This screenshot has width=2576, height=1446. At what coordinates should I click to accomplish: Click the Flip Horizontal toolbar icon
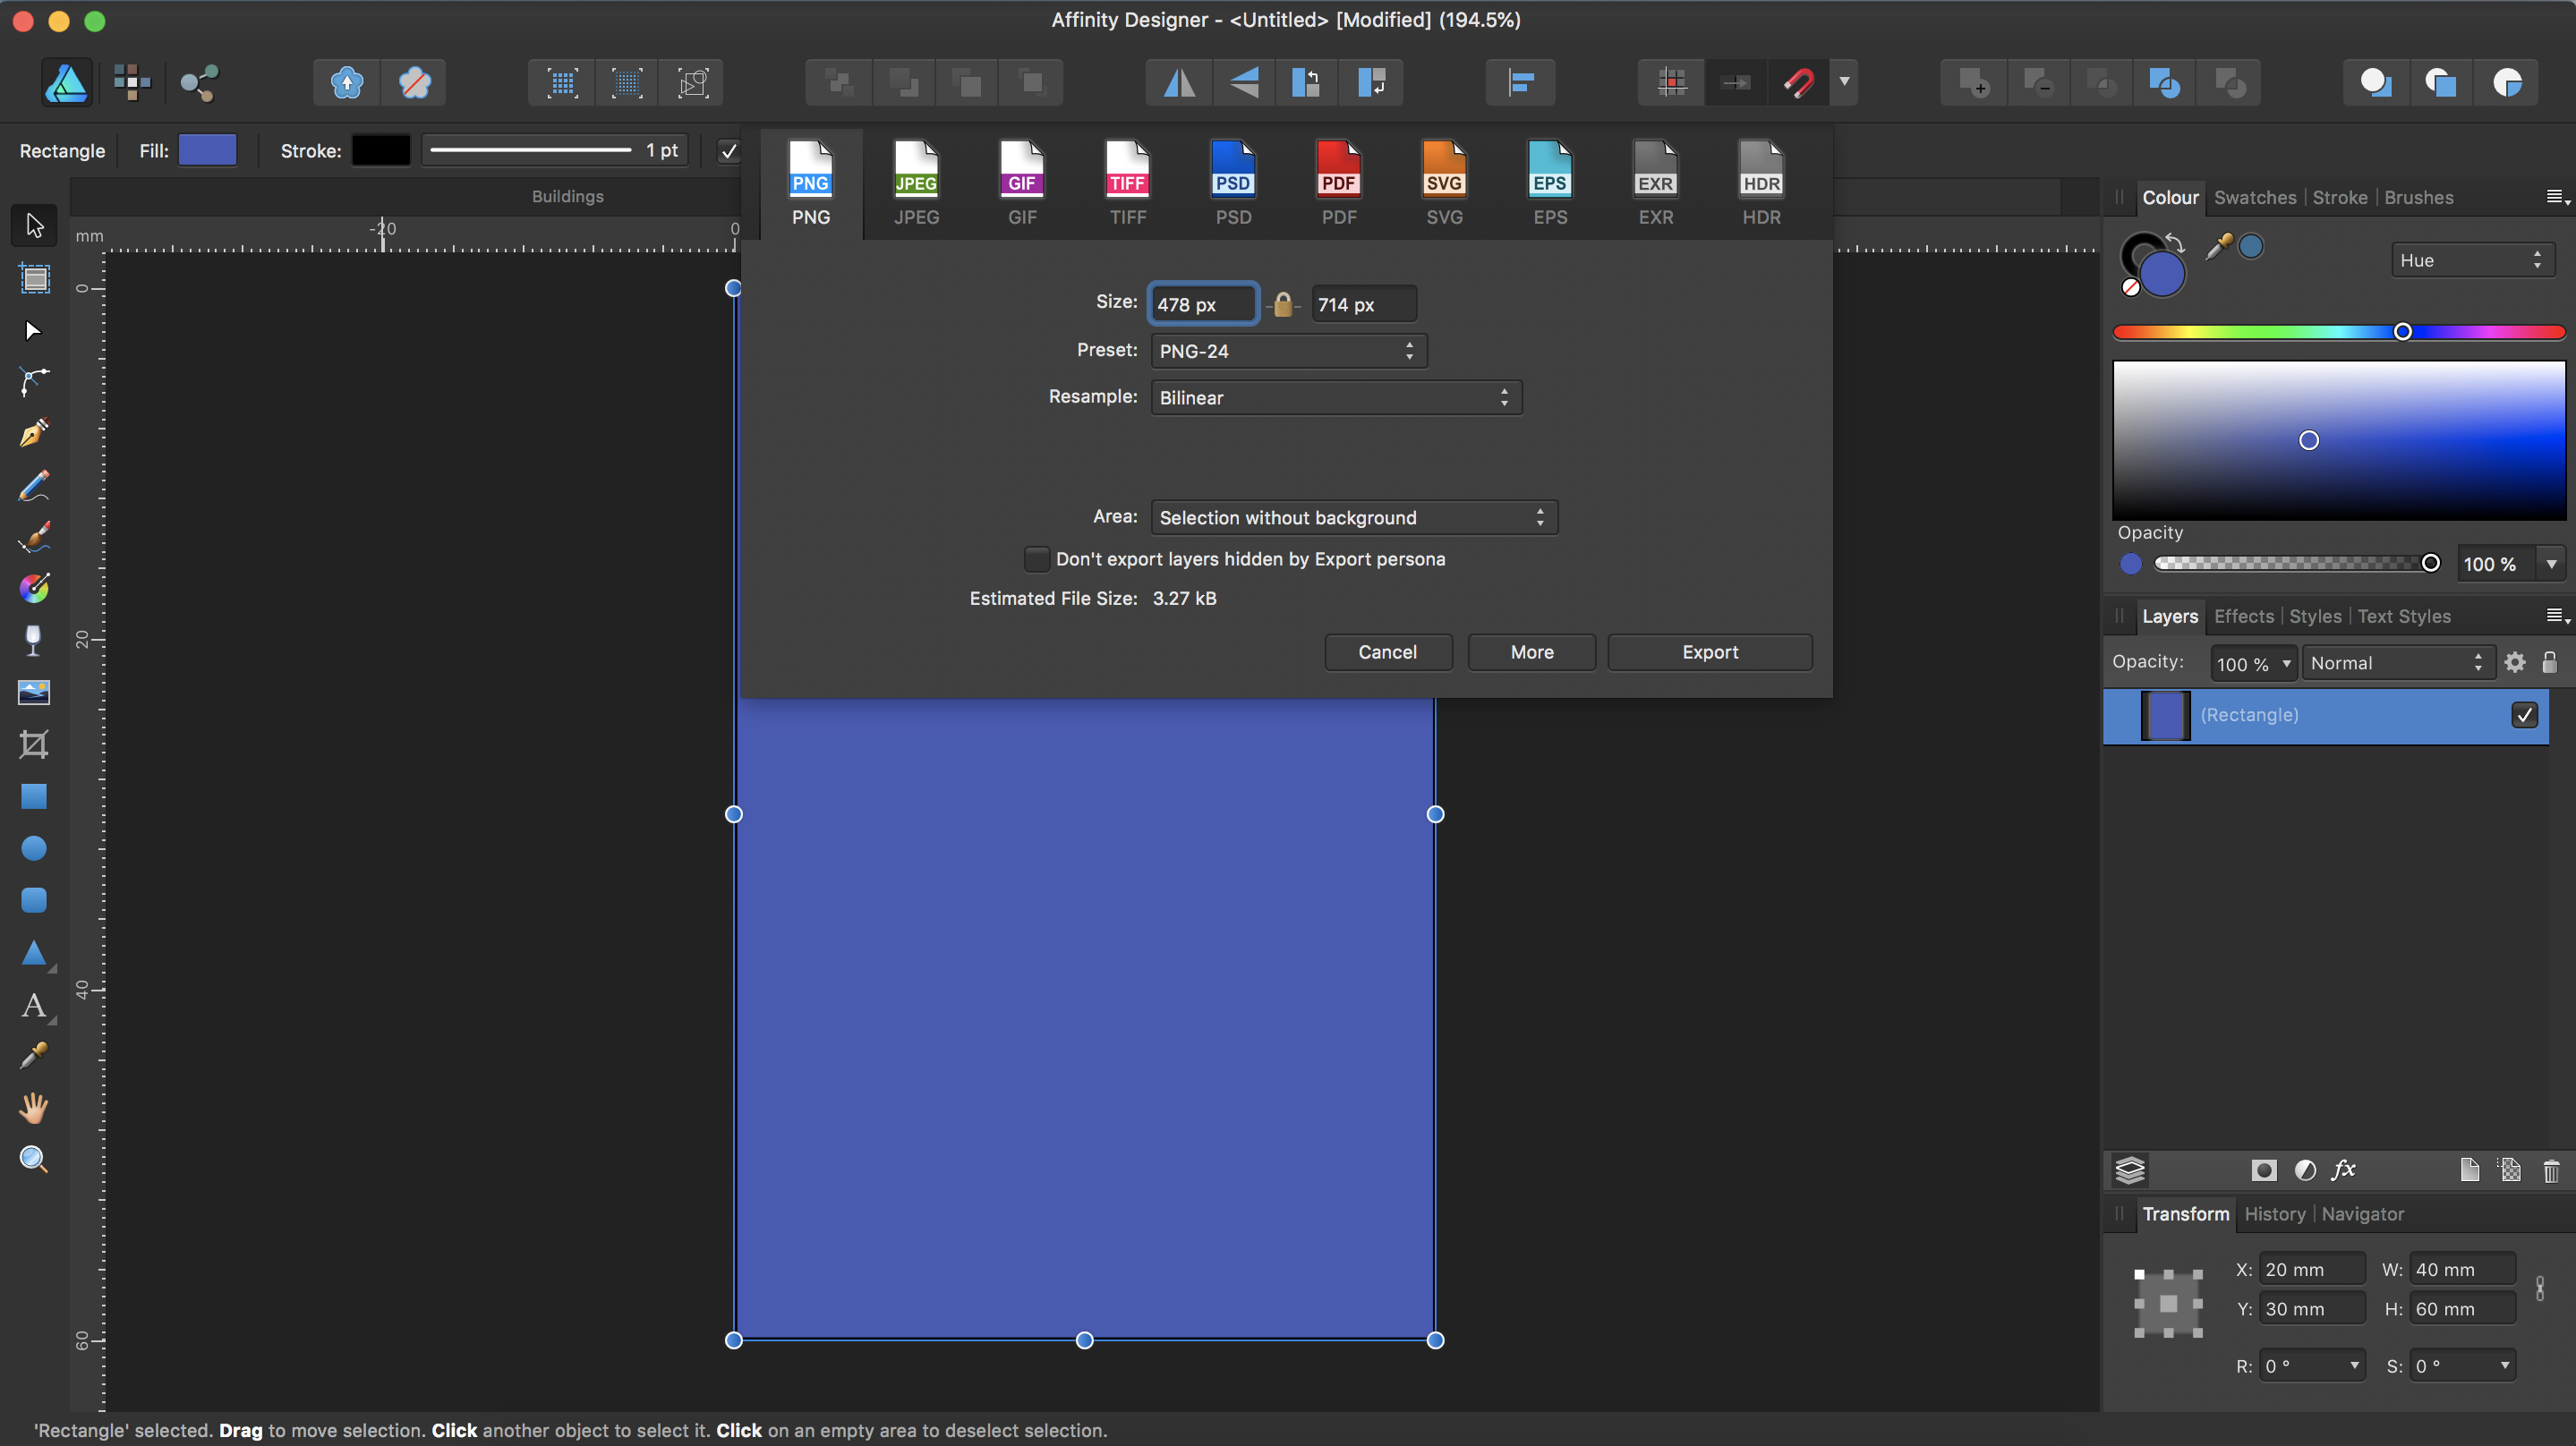tap(1179, 82)
